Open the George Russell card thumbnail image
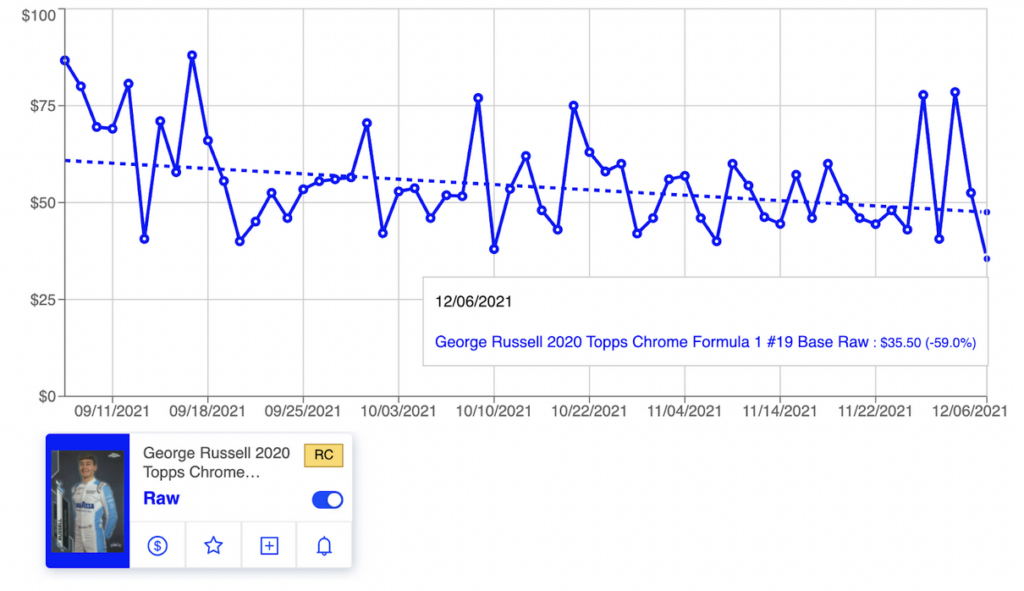Screen dimensions: 1024x591 [x=88, y=501]
